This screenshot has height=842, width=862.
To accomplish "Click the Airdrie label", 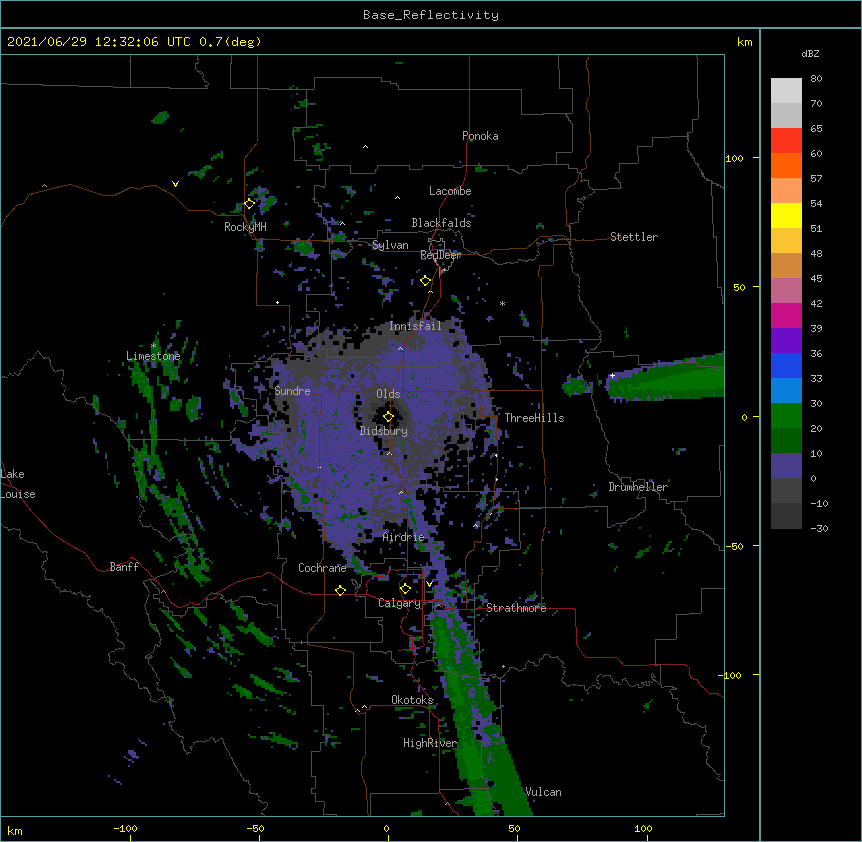I will point(403,537).
